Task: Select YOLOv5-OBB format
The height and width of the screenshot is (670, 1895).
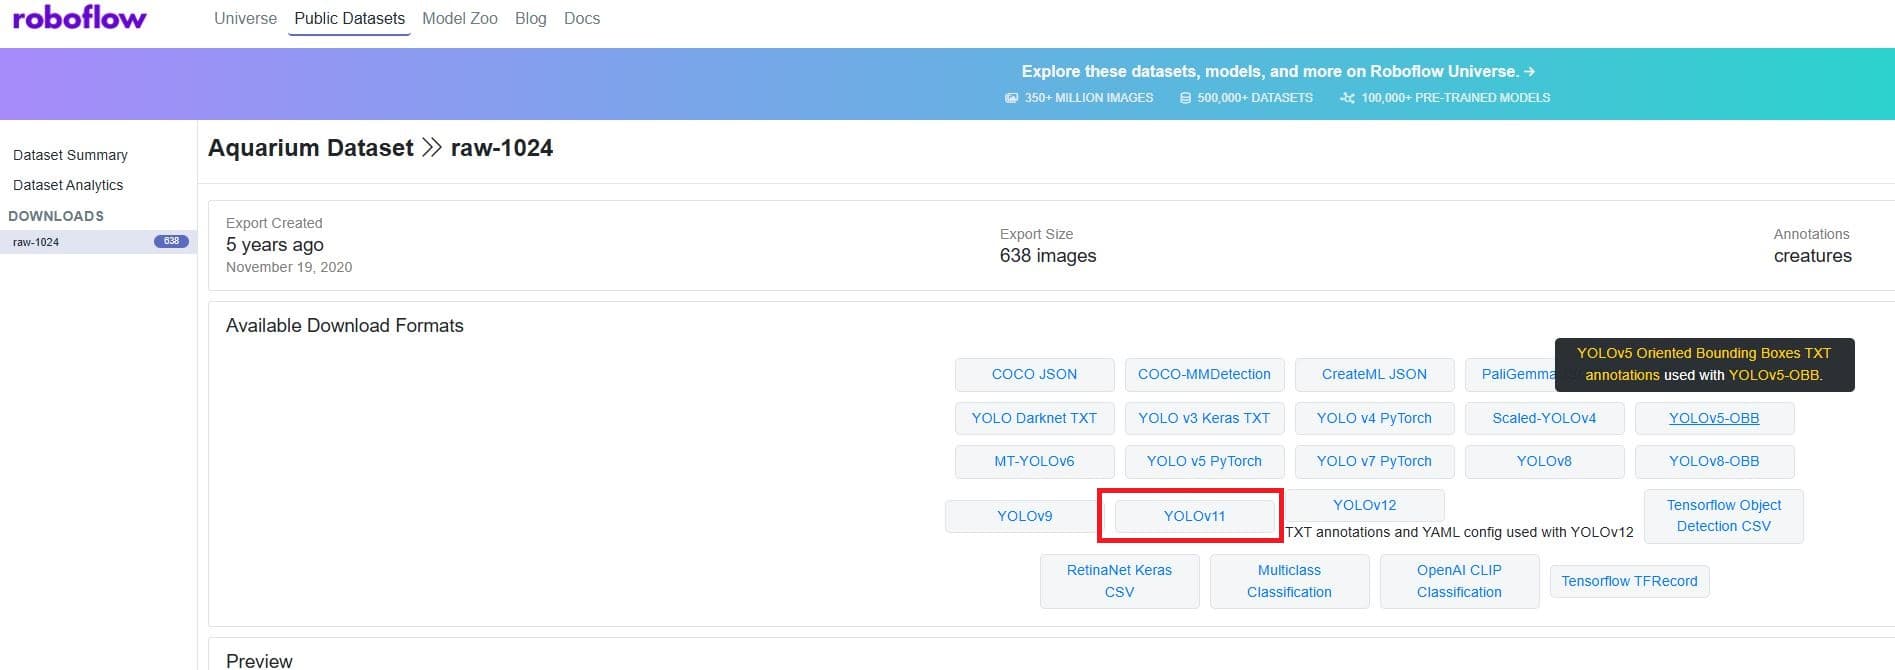Action: 1714,418
